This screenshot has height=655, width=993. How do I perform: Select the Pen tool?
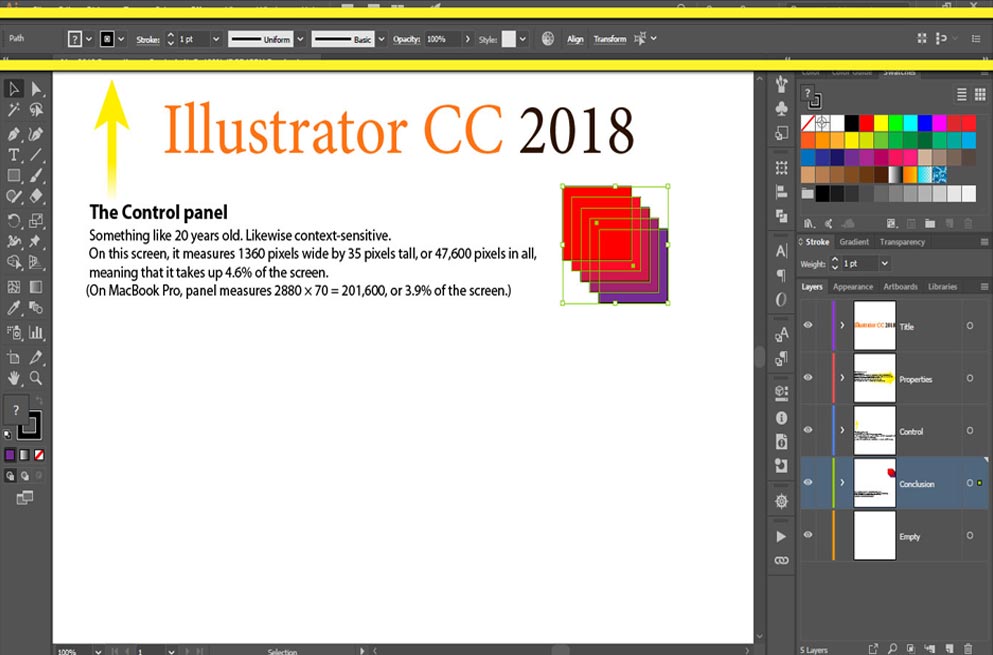click(x=14, y=134)
